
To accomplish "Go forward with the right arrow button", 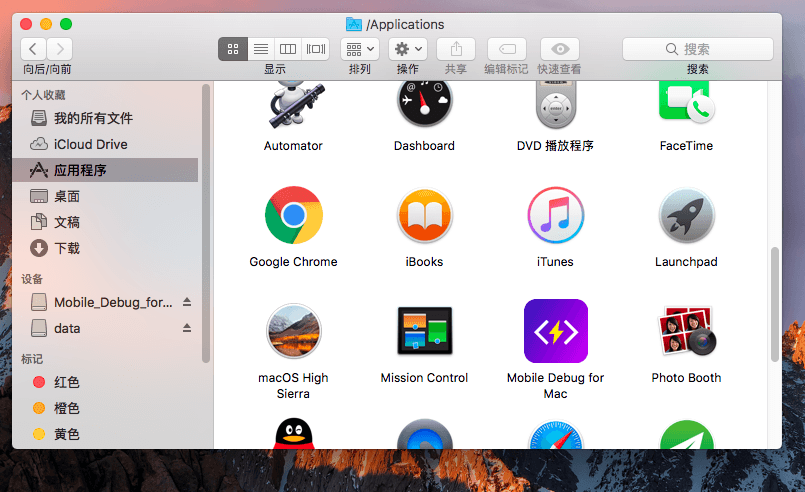I will (60, 49).
